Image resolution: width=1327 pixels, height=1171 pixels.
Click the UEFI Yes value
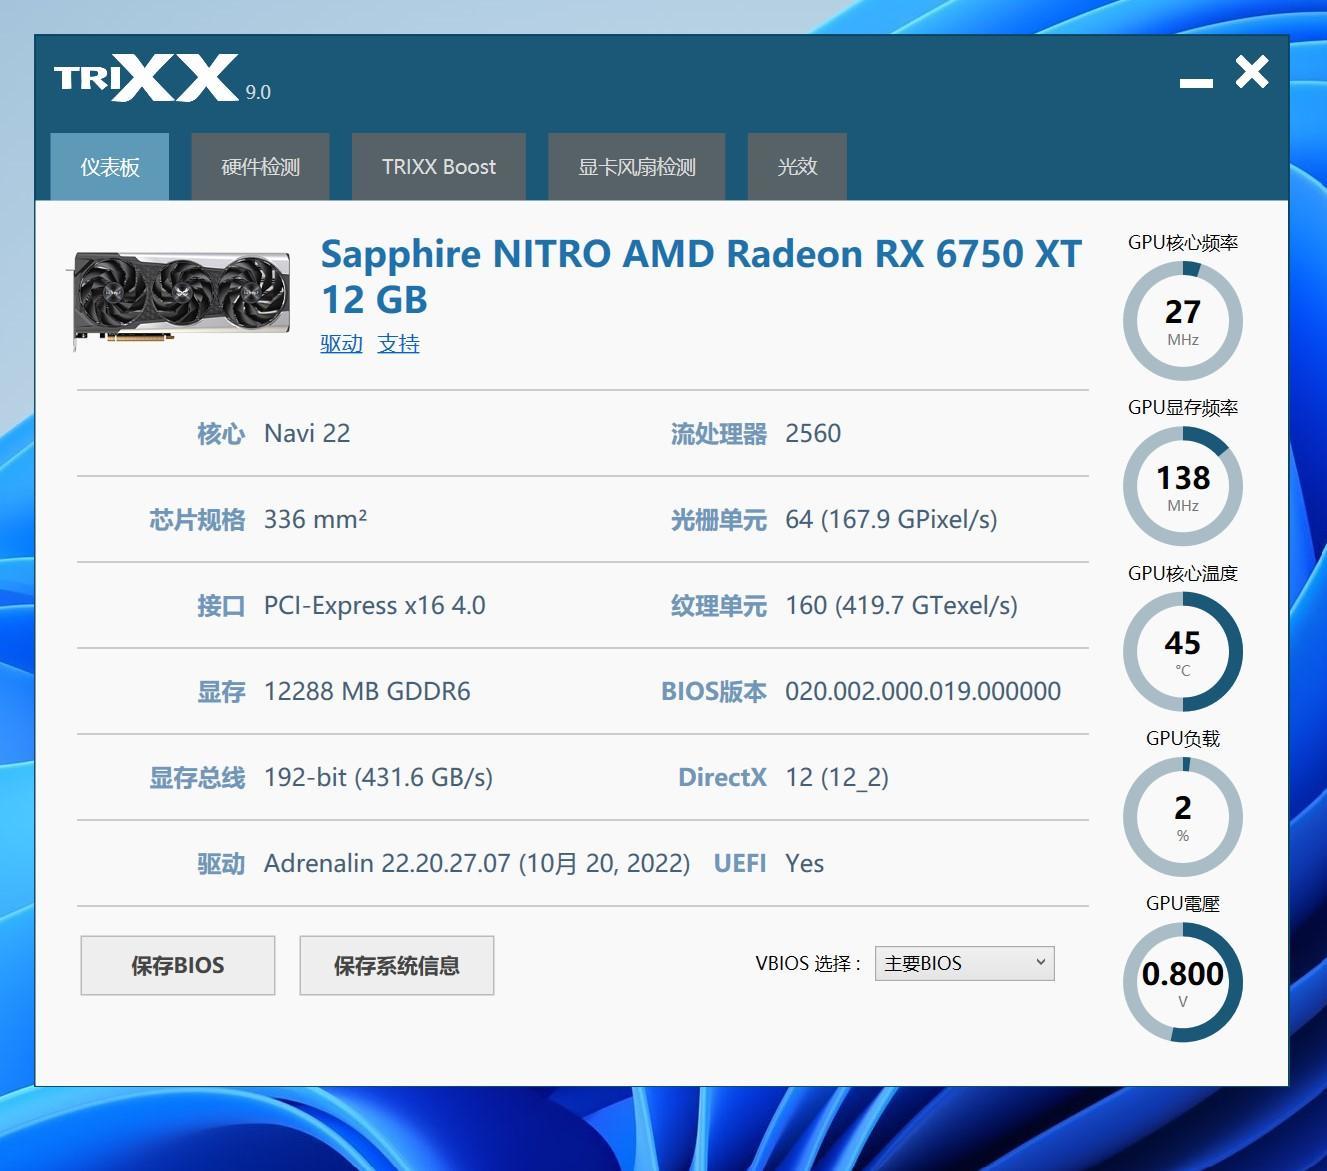click(805, 863)
